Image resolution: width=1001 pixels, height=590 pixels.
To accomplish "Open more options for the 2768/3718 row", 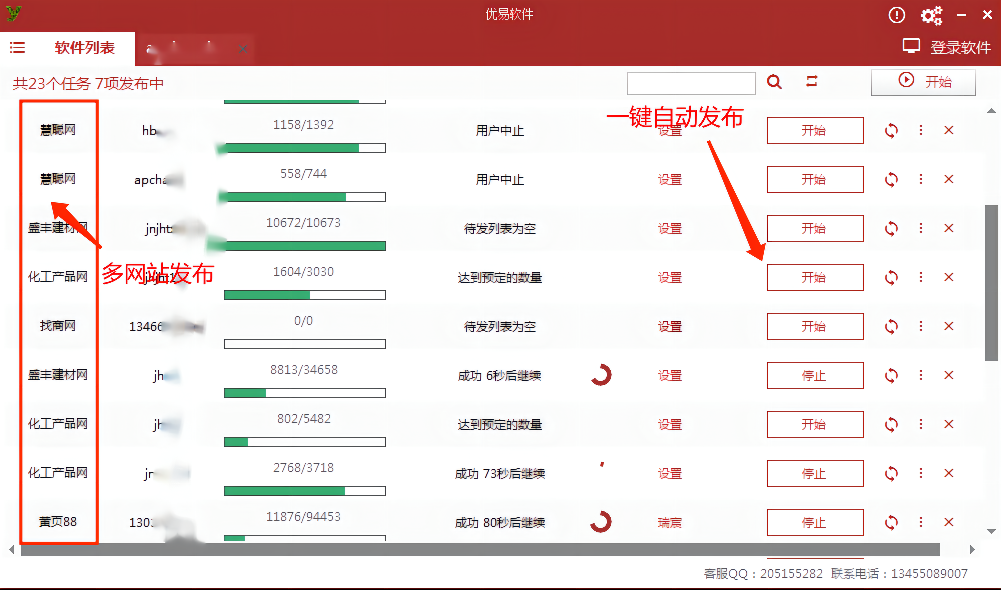I will pos(921,473).
